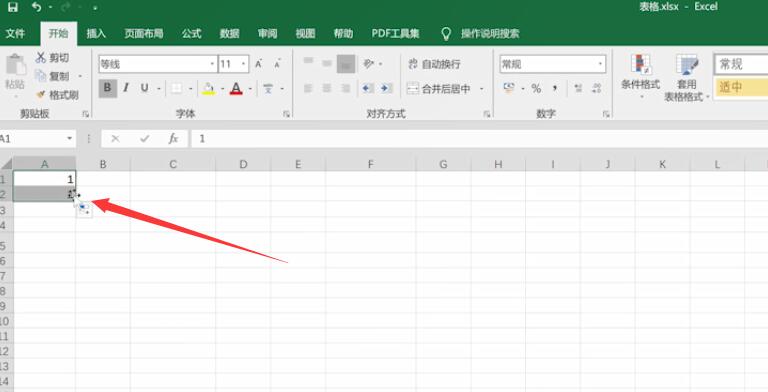Open the 文件 menu
Viewport: 768px width, 392px height.
pyautogui.click(x=15, y=33)
